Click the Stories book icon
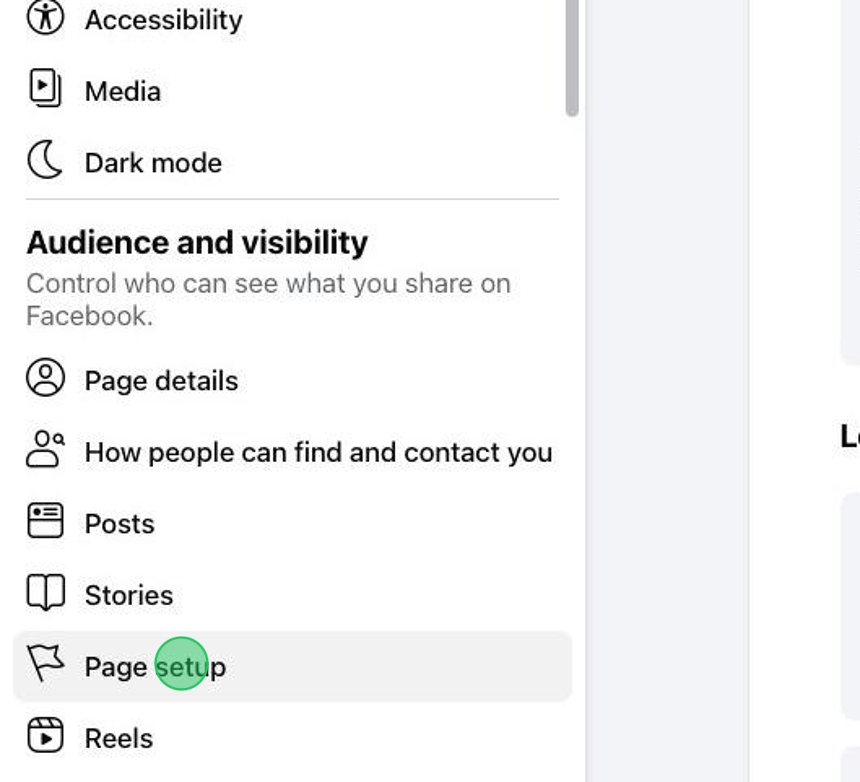The image size is (860, 782). click(x=44, y=594)
